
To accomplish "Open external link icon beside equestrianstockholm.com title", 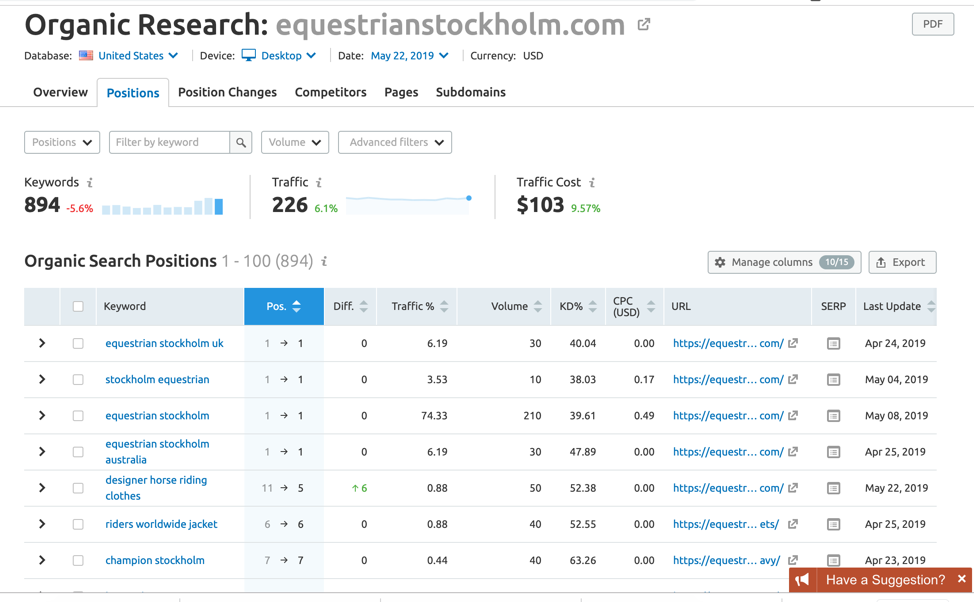I will (x=644, y=25).
